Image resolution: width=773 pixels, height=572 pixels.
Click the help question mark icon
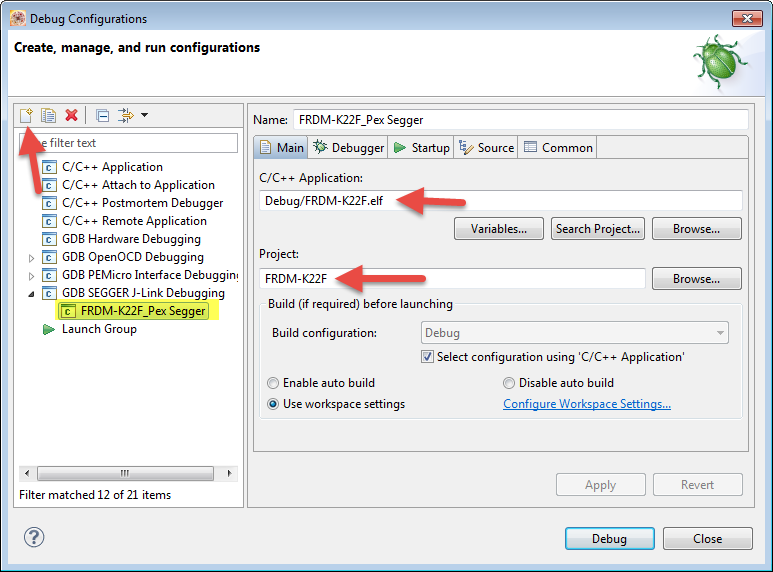pyautogui.click(x=34, y=538)
